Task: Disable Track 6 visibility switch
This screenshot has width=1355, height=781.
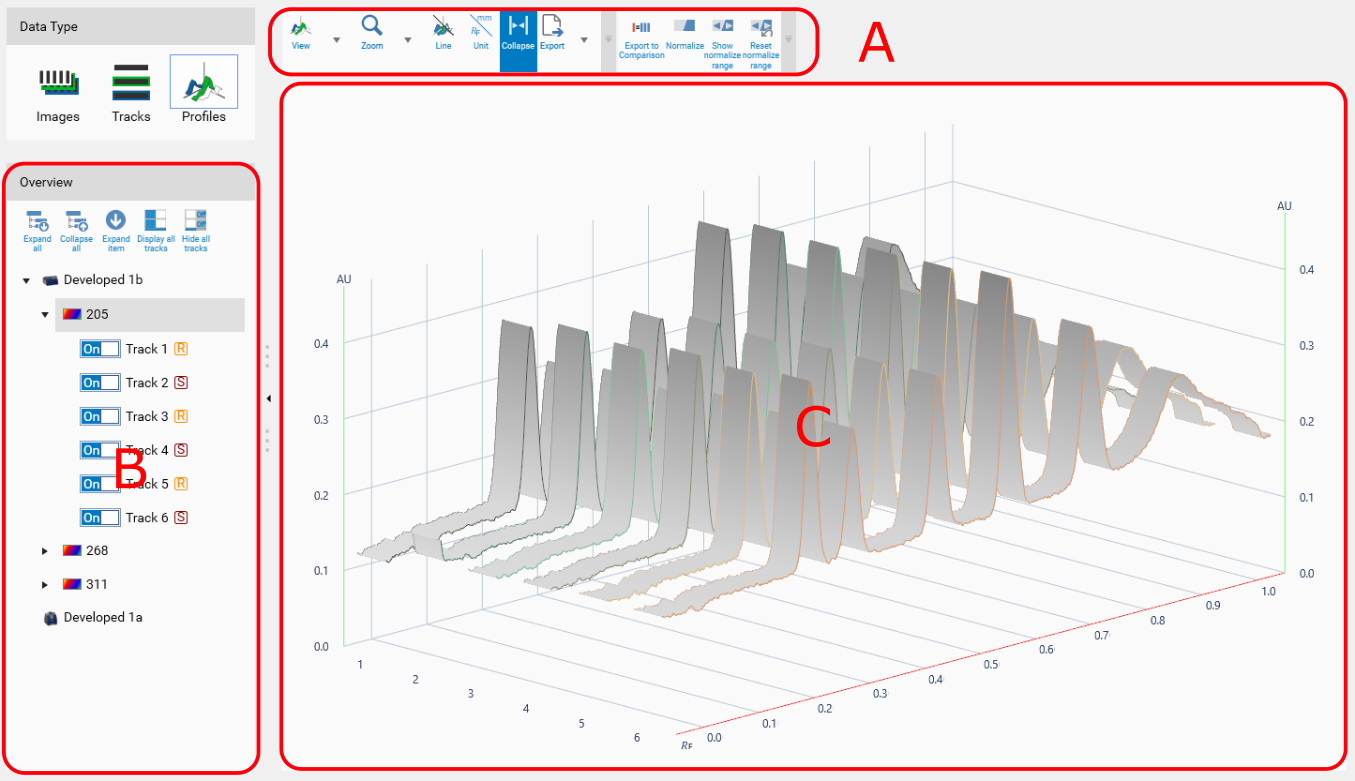Action: 99,518
